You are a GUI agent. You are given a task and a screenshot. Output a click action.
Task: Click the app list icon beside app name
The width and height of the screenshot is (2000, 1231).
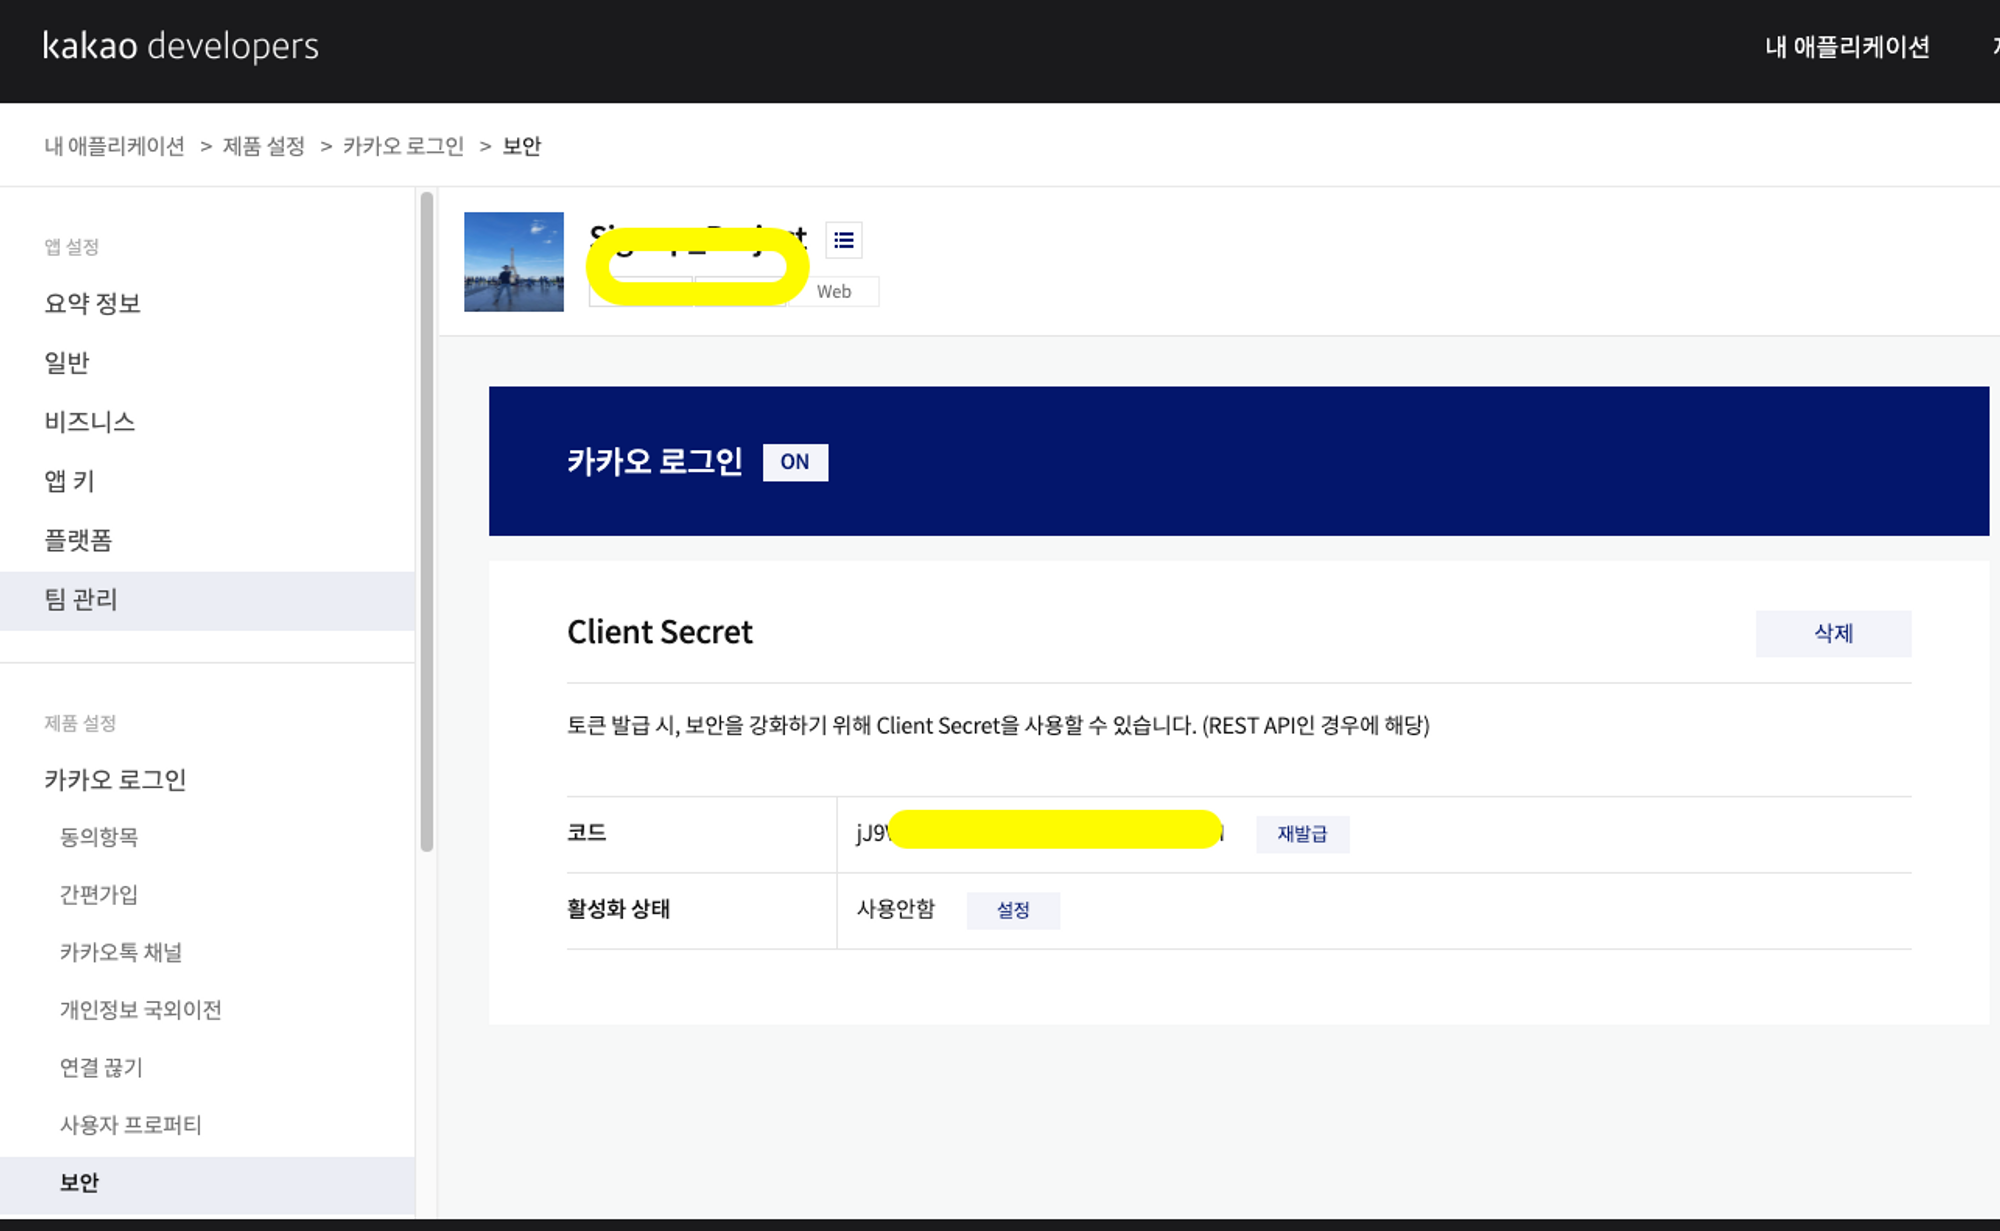tap(844, 240)
